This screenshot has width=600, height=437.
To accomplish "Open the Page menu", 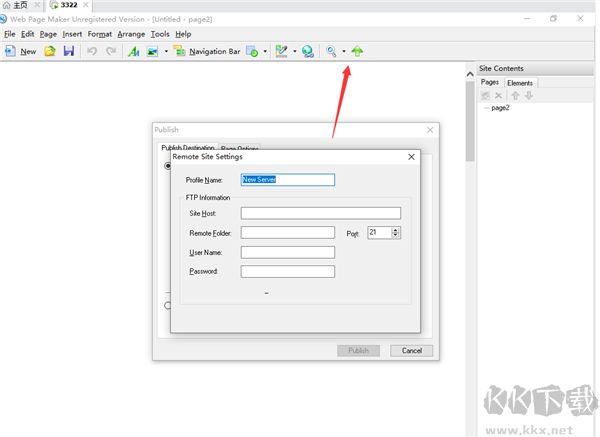I will [x=48, y=34].
